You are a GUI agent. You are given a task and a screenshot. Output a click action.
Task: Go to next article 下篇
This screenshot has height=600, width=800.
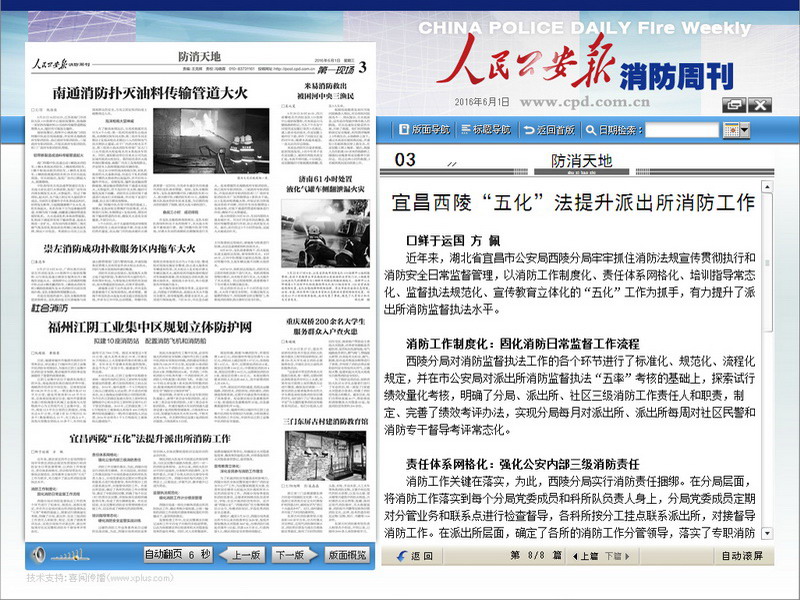click(617, 556)
